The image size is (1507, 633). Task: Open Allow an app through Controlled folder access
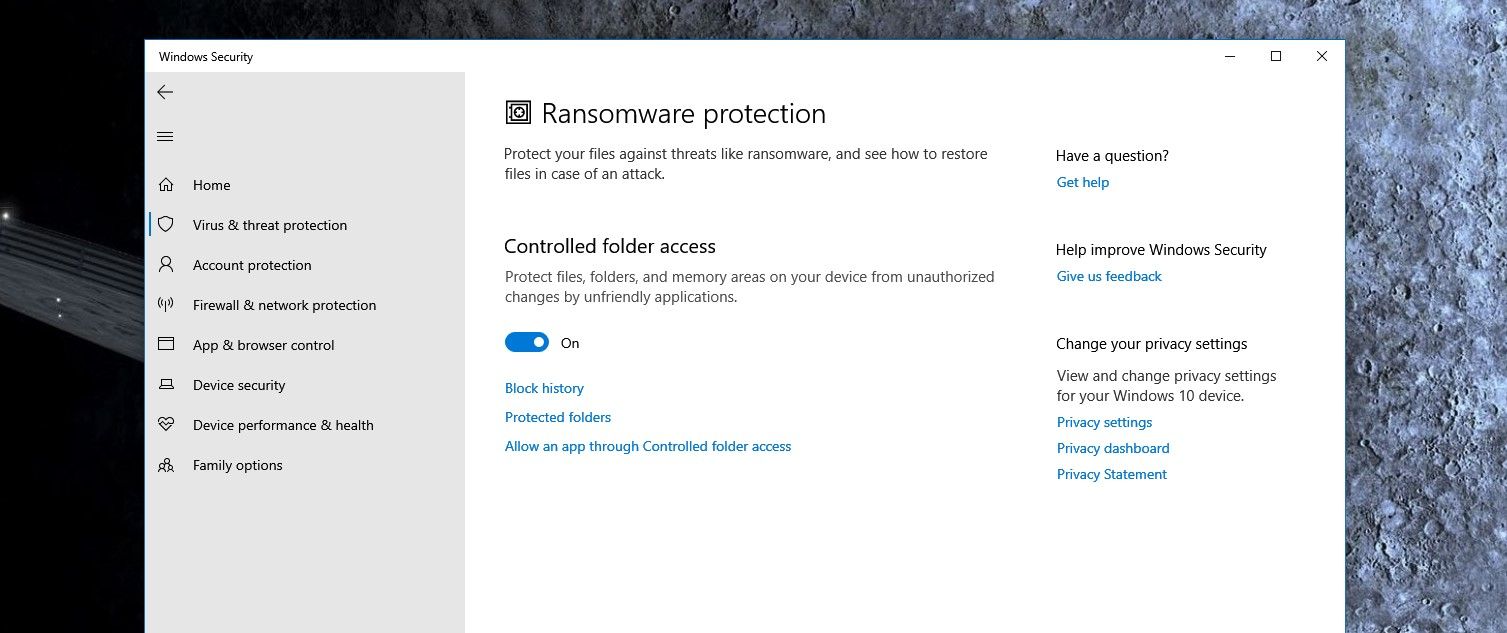point(648,446)
